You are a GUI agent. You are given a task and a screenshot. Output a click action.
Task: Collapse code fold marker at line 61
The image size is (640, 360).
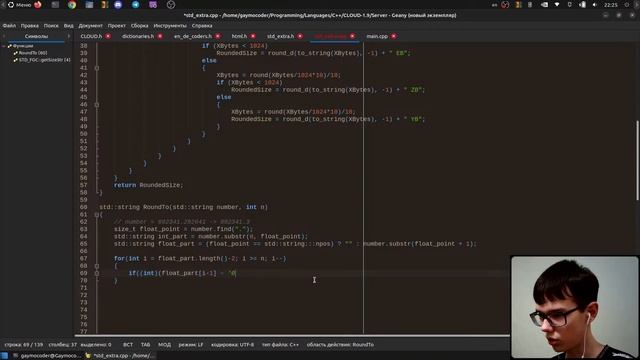[97, 215]
